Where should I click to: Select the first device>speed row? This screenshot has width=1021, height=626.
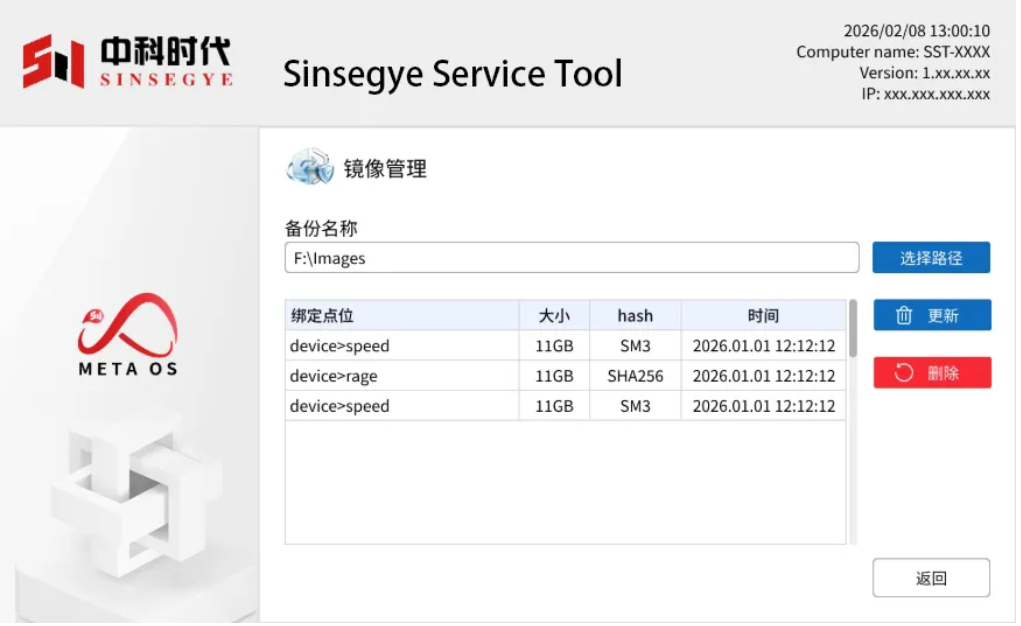(x=565, y=346)
